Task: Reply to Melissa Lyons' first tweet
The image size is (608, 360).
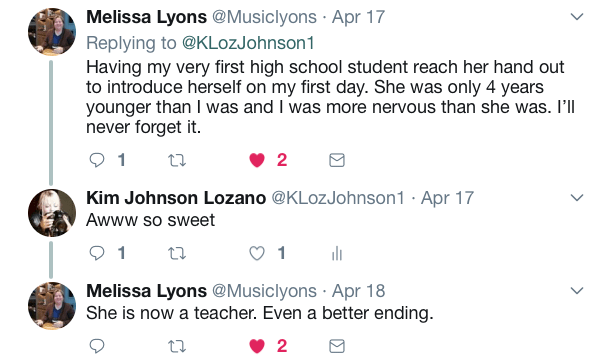Action: pyautogui.click(x=97, y=160)
